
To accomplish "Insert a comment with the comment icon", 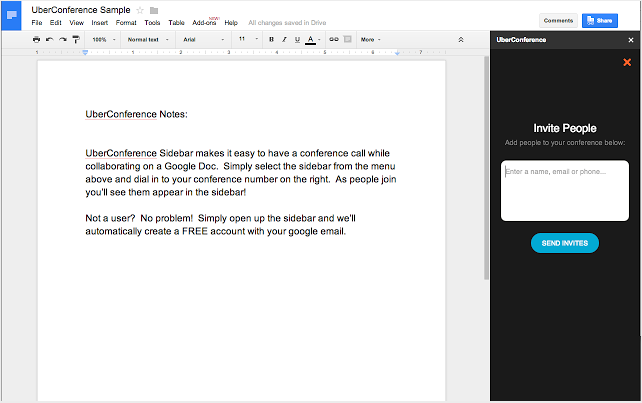I will coord(347,39).
